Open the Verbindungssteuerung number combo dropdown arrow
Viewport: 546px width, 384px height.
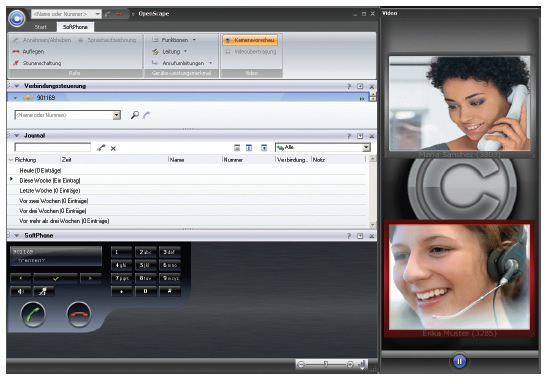point(117,115)
